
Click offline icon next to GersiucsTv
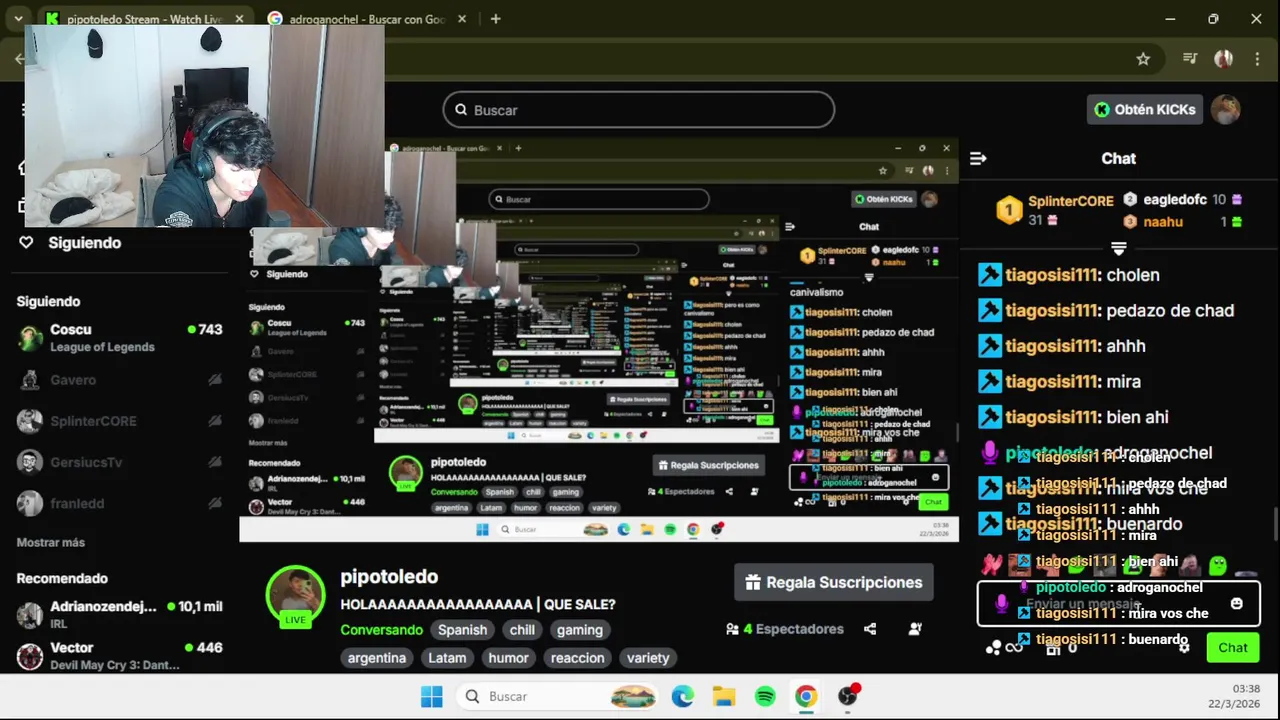(x=214, y=462)
